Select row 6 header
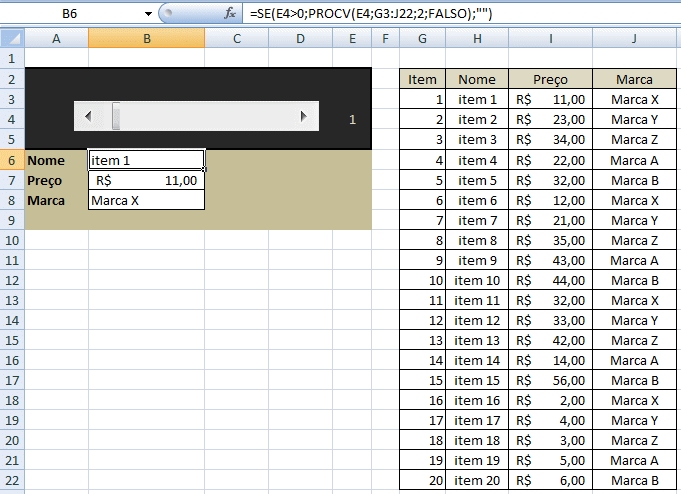The height and width of the screenshot is (494, 681). [12, 160]
